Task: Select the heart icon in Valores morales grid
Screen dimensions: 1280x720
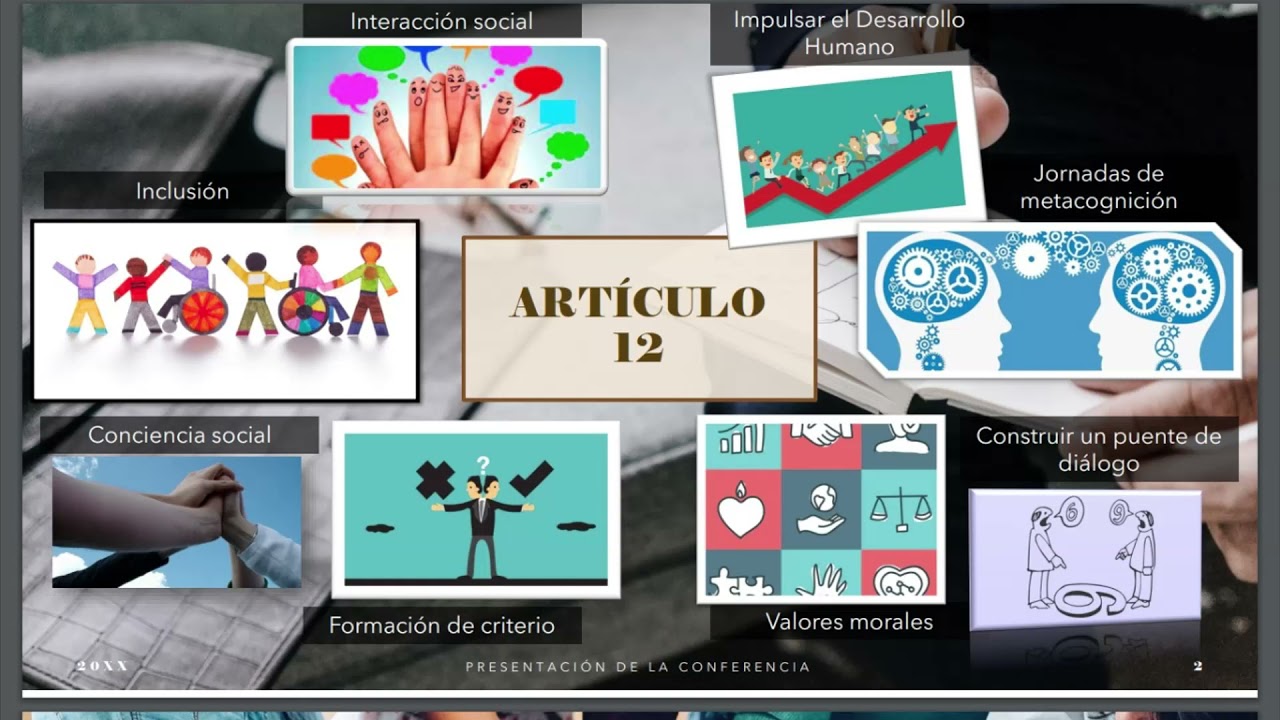Action: [741, 517]
